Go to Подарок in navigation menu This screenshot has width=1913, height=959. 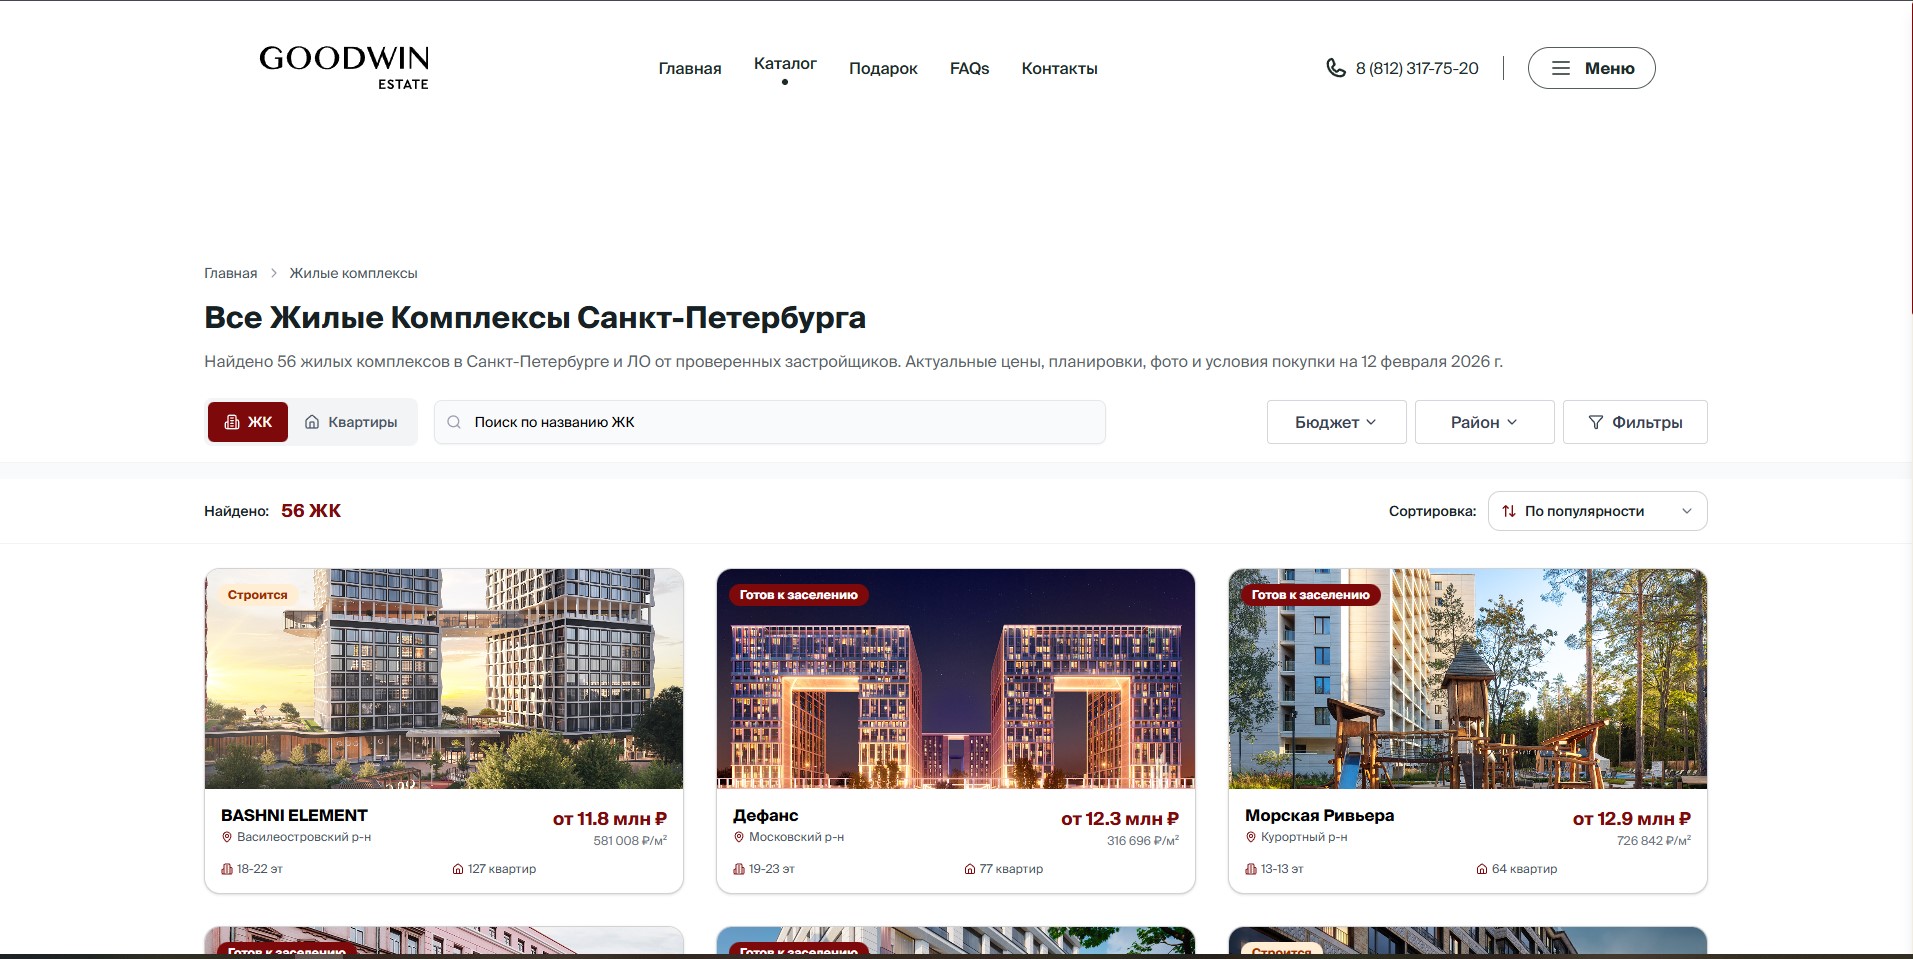(x=883, y=68)
